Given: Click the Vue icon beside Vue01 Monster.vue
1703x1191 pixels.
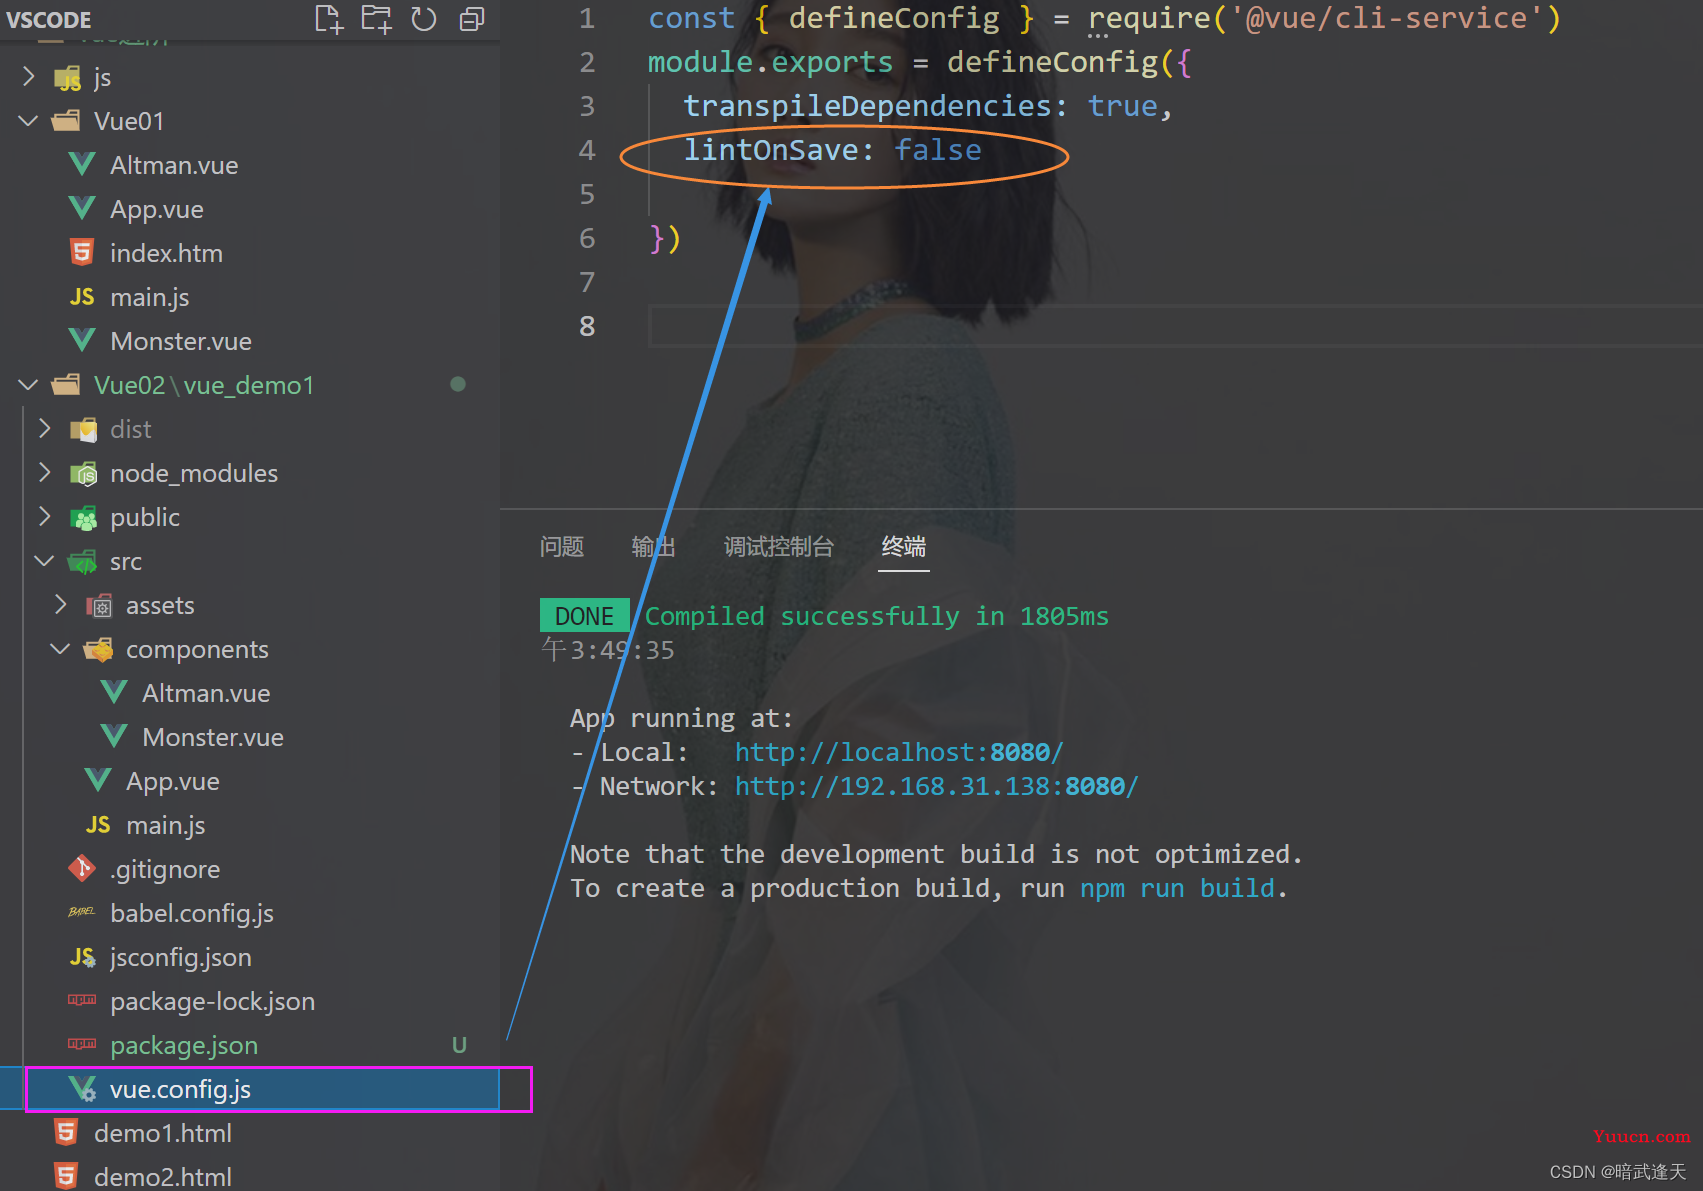Looking at the screenshot, I should pos(83,341).
